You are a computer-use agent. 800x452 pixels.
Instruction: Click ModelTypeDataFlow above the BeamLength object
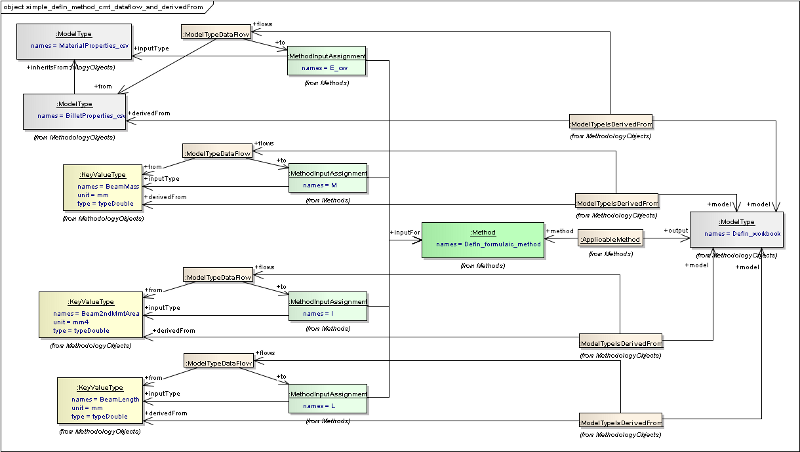click(216, 362)
